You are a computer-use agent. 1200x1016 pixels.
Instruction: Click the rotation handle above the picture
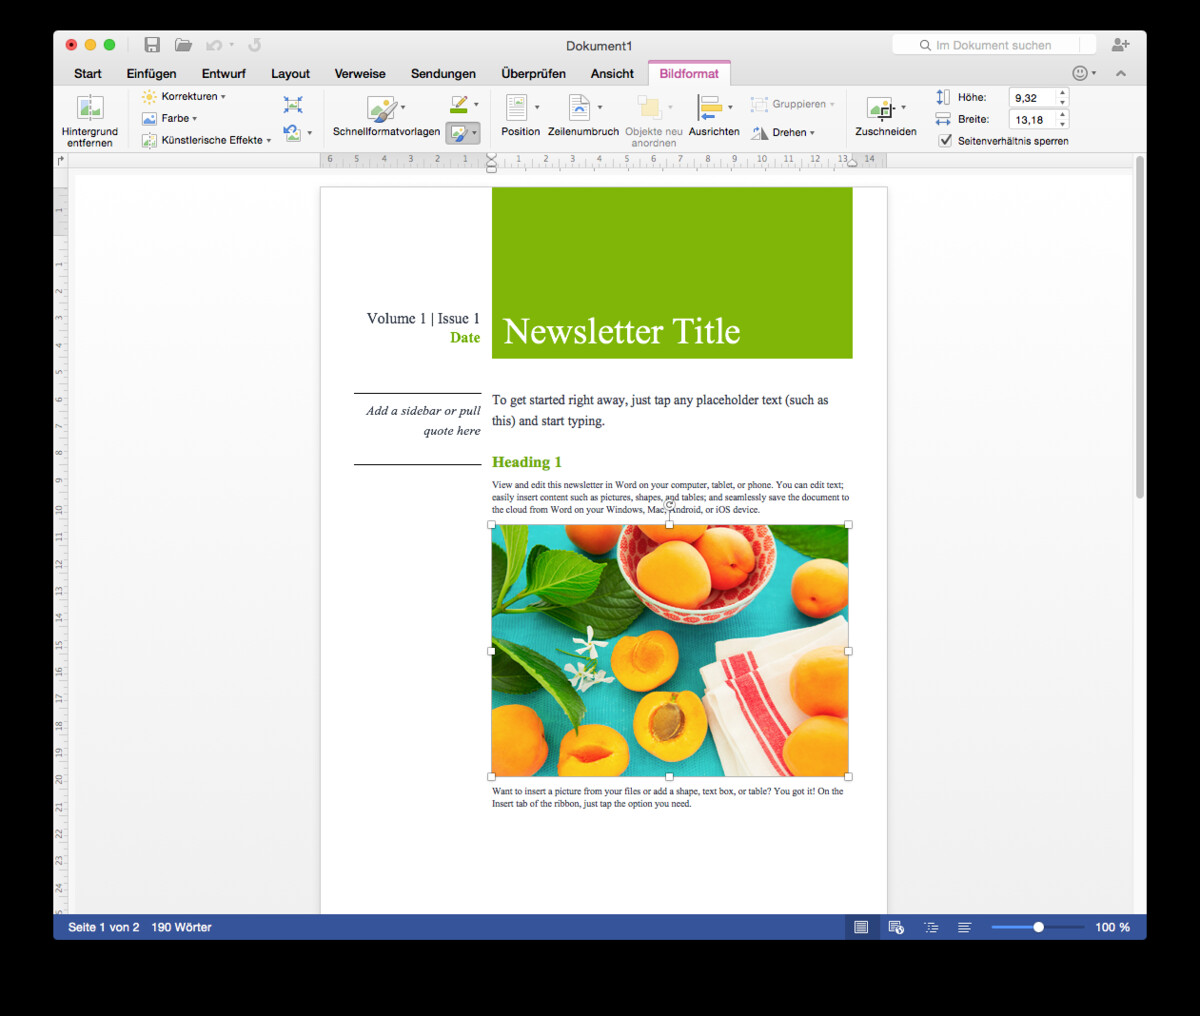click(669, 505)
